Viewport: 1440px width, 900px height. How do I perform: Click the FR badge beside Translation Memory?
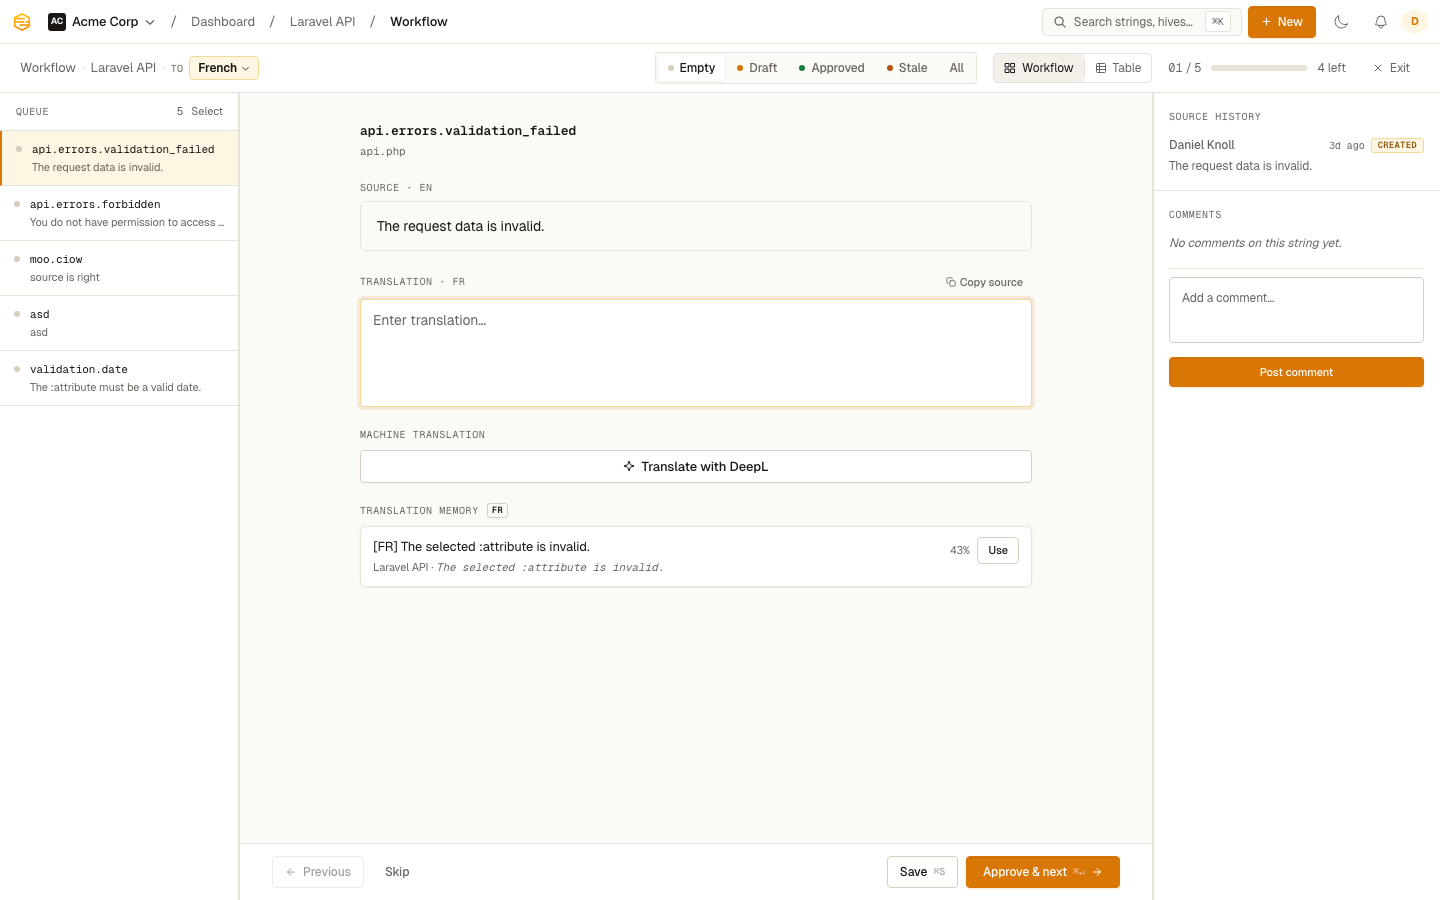497,510
